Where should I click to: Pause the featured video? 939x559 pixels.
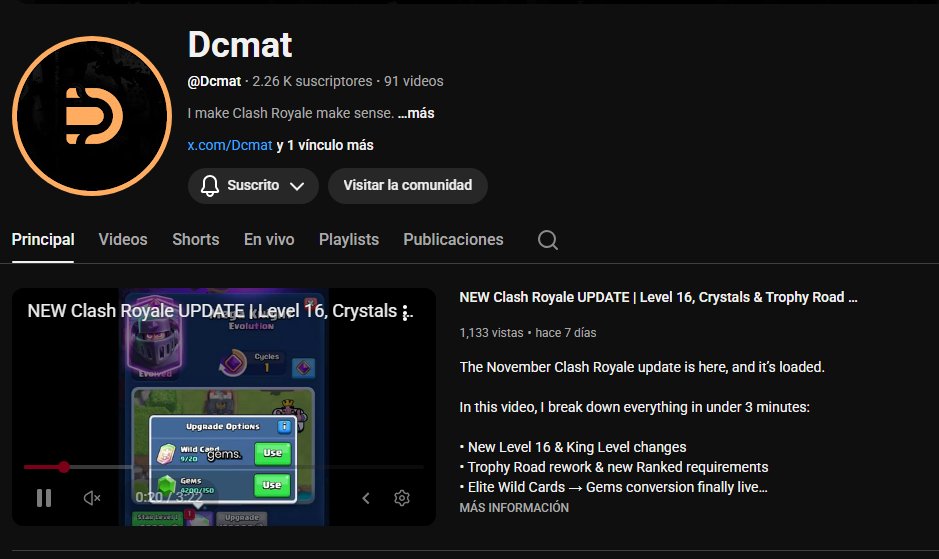tap(44, 498)
